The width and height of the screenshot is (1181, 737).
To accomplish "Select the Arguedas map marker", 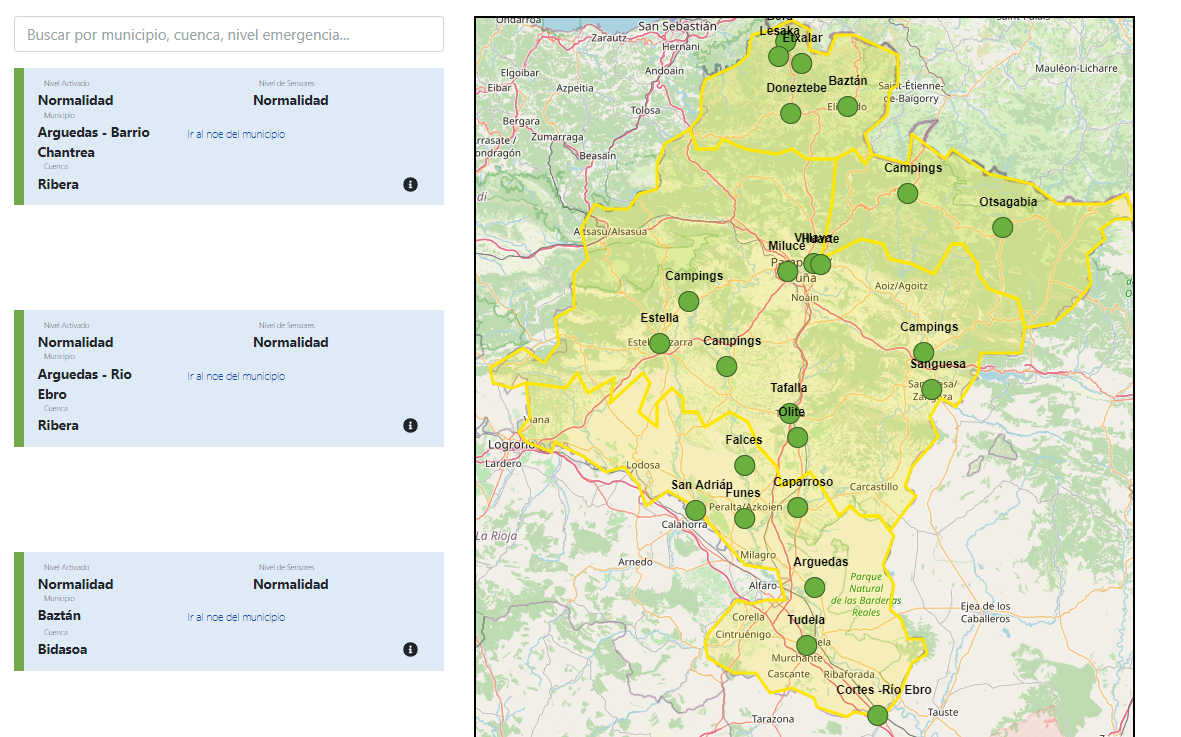I will tap(814, 587).
